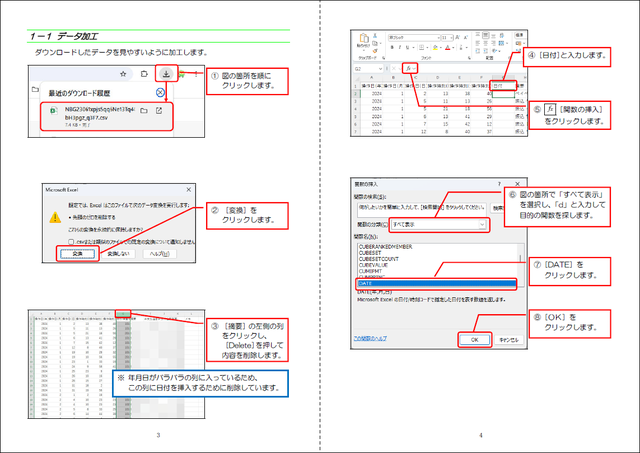640x453 pixels.
Task: Click the Copy icon in clipboard group
Action: coord(375,43)
